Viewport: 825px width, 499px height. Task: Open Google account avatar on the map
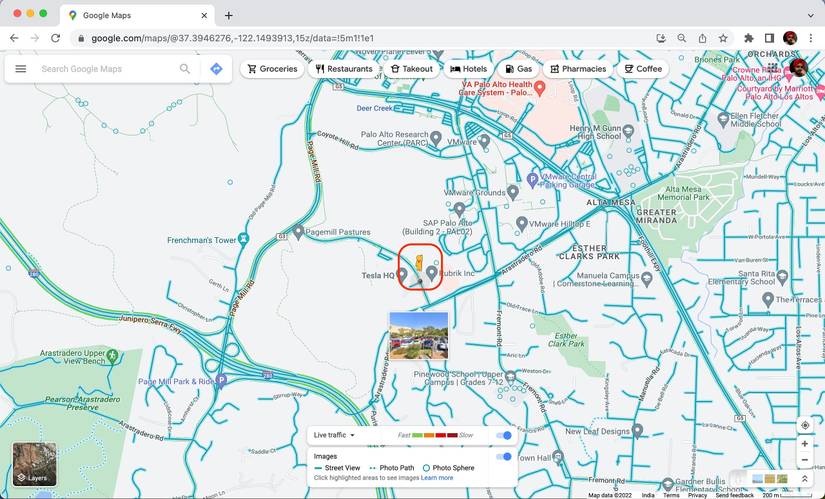tap(798, 67)
